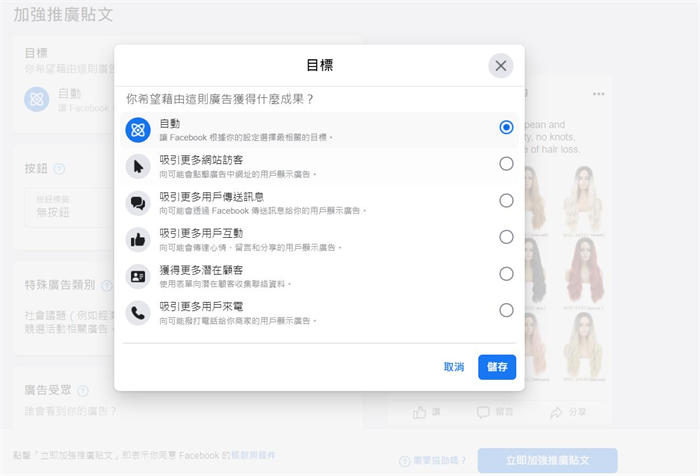This screenshot has height=476, width=700.
Task: Close the 目標 dialog with X
Action: pos(501,66)
